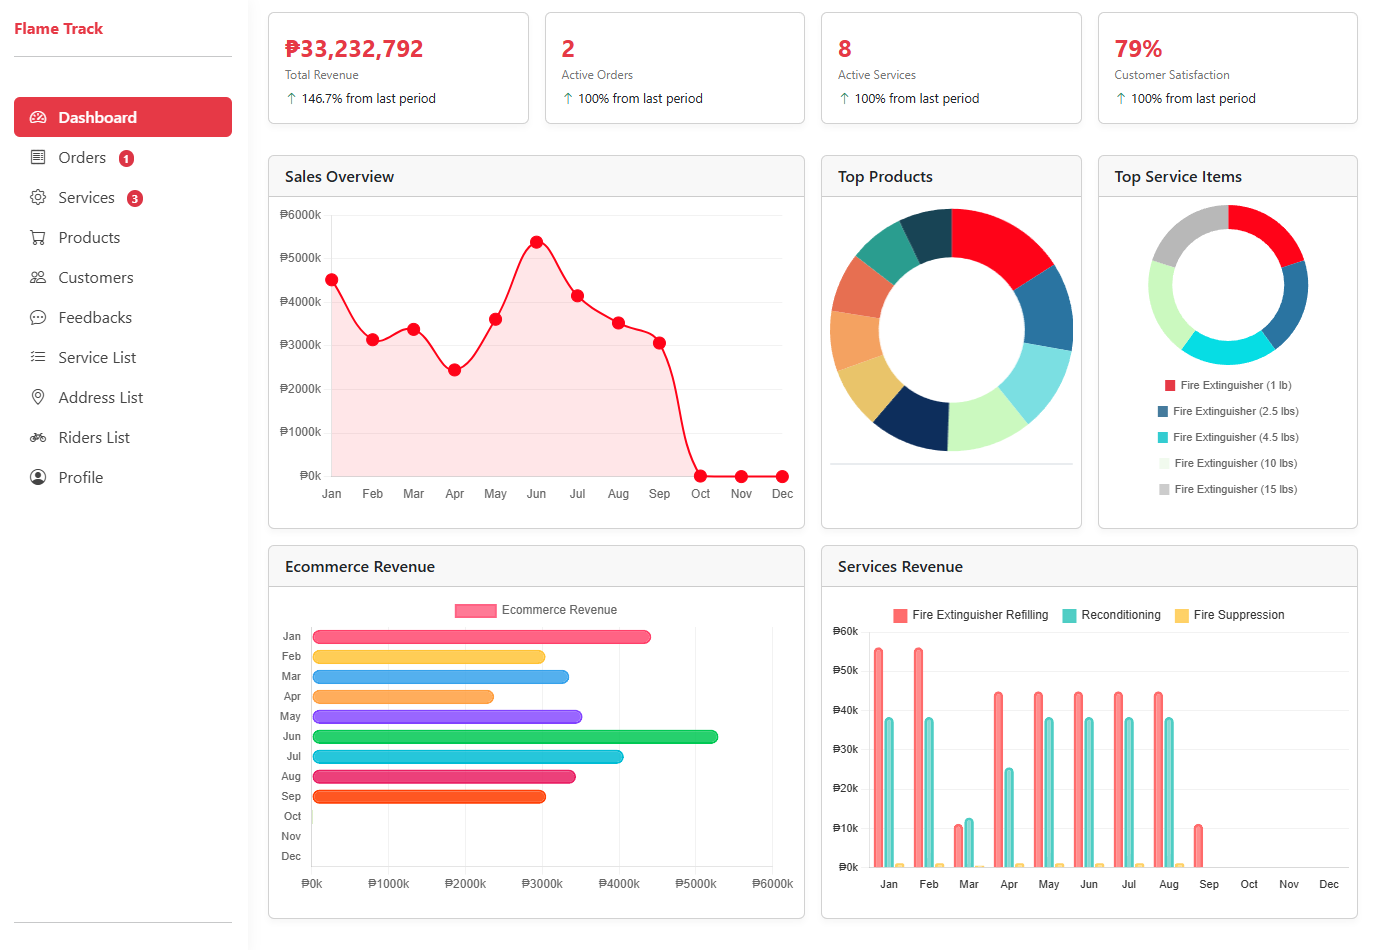Click the Dashboard speedometer icon
The height and width of the screenshot is (950, 1375).
(38, 117)
